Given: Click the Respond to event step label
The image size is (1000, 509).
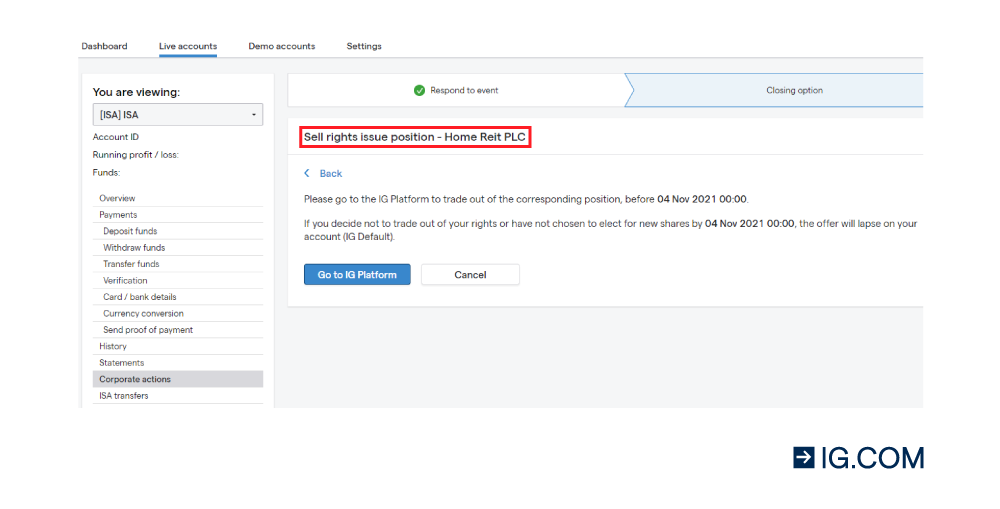Looking at the screenshot, I should [x=464, y=91].
